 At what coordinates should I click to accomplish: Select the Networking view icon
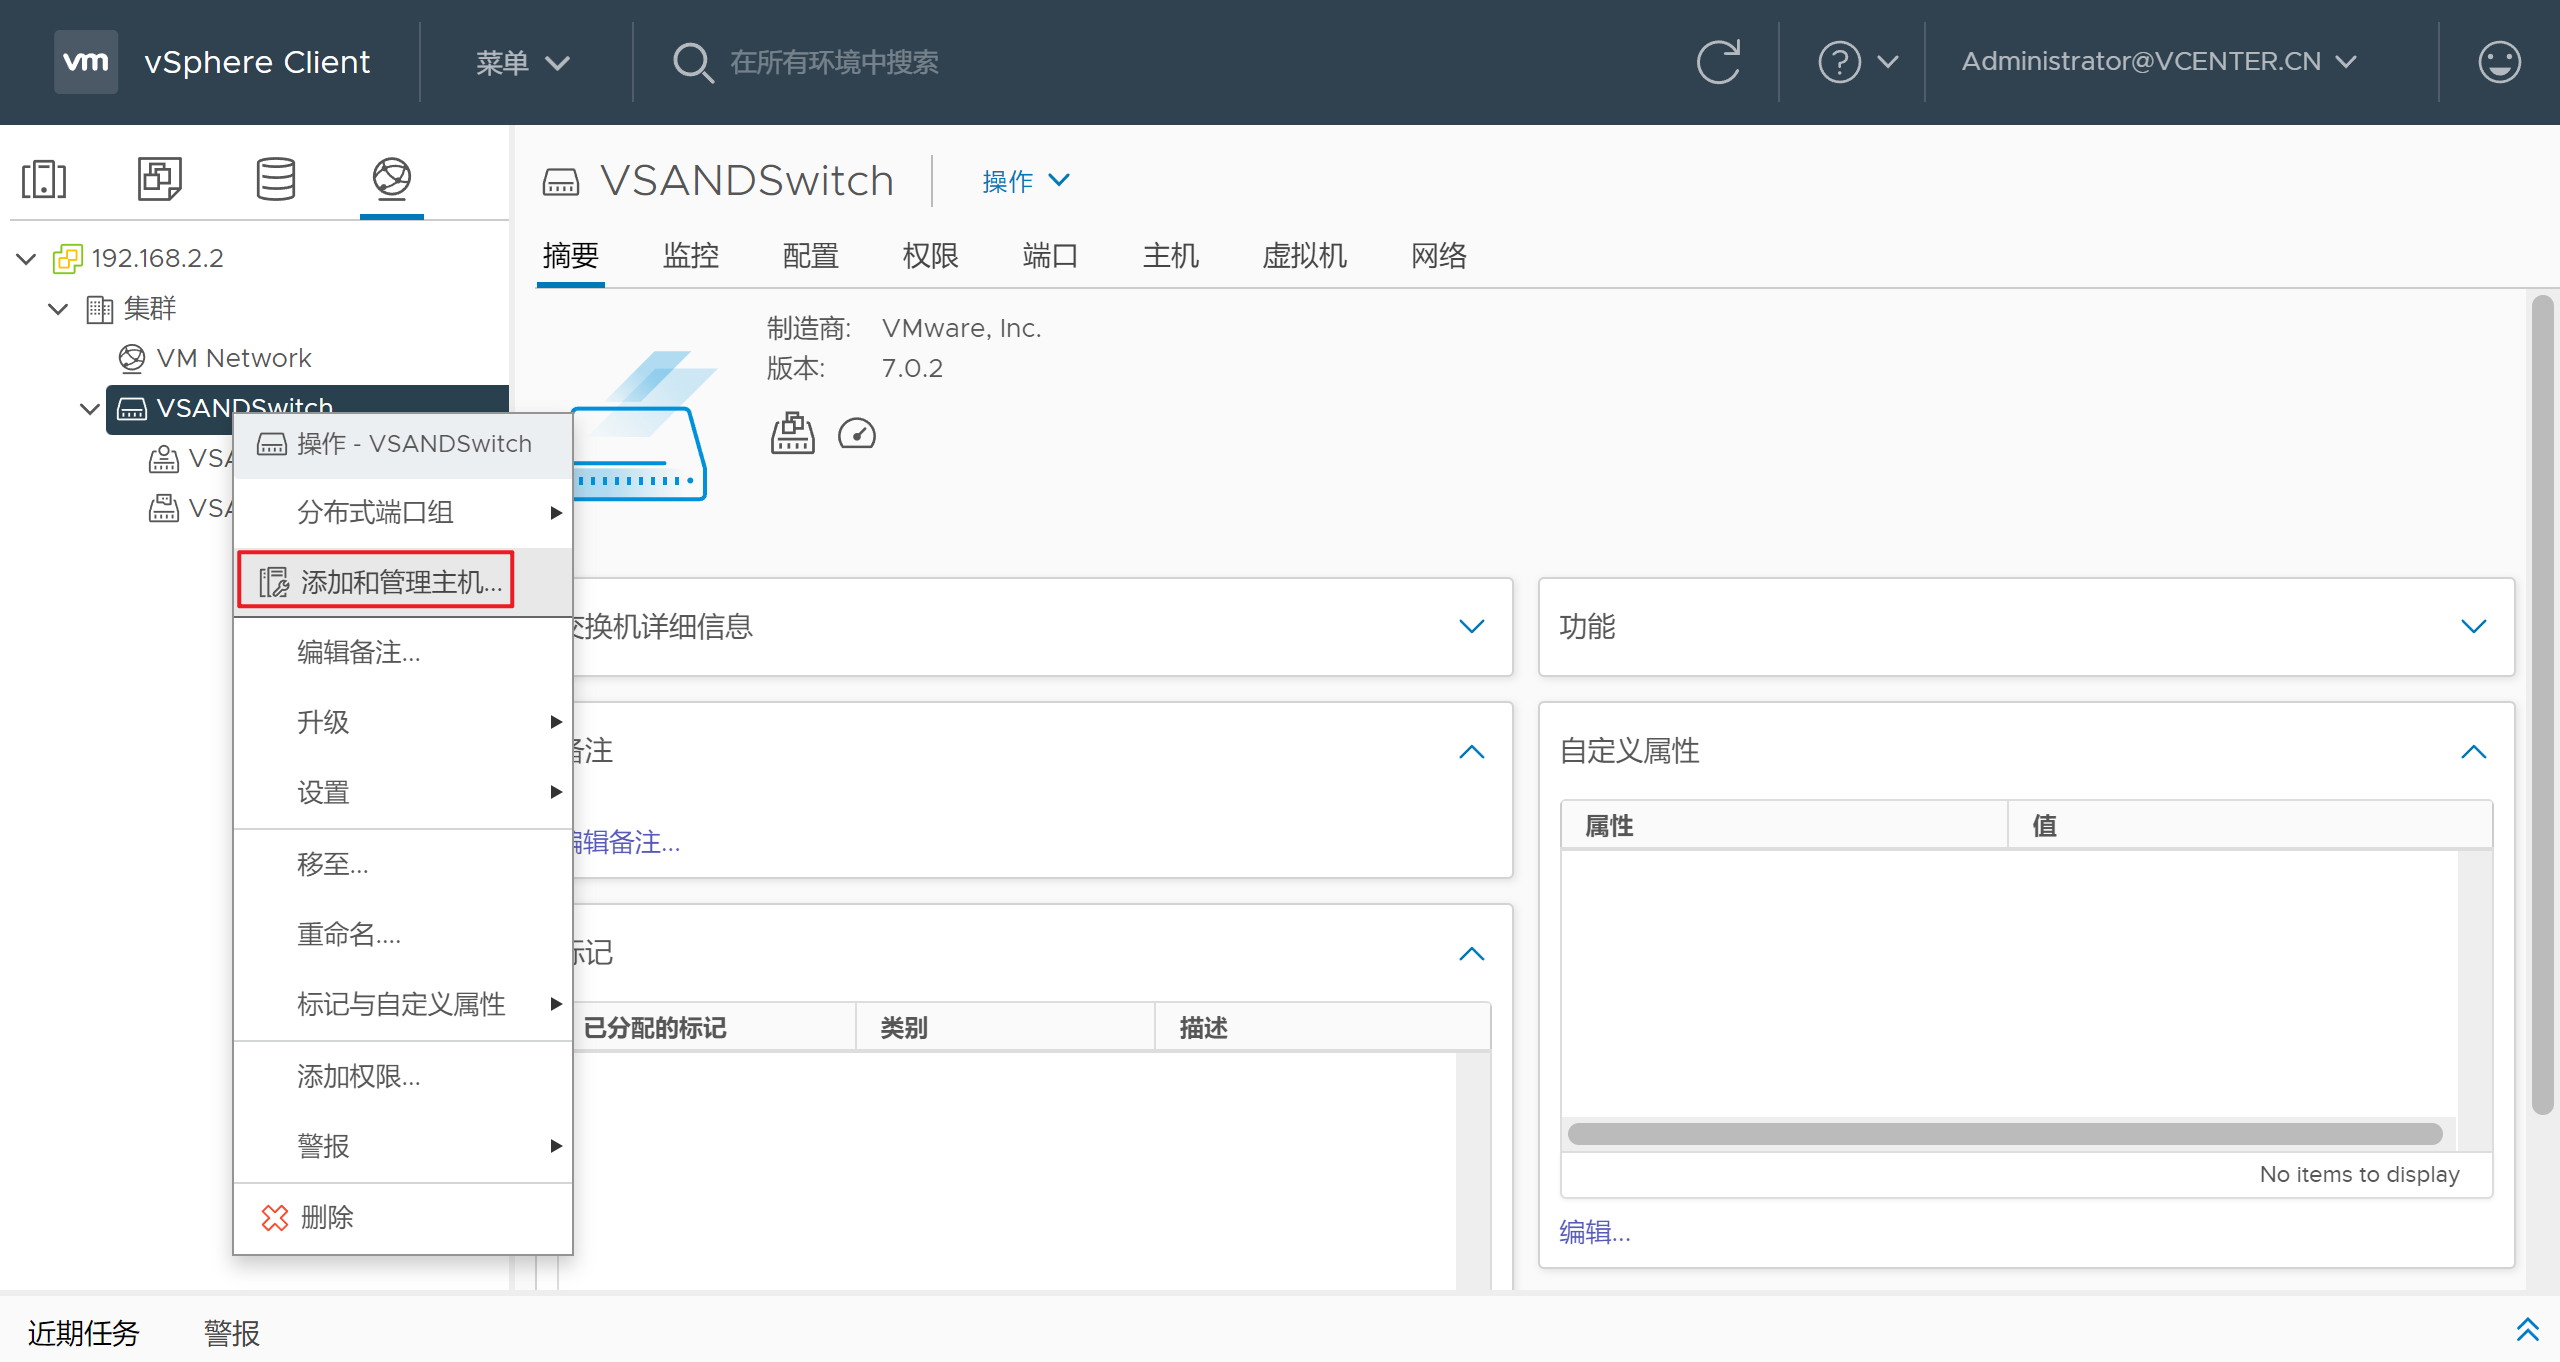[392, 178]
